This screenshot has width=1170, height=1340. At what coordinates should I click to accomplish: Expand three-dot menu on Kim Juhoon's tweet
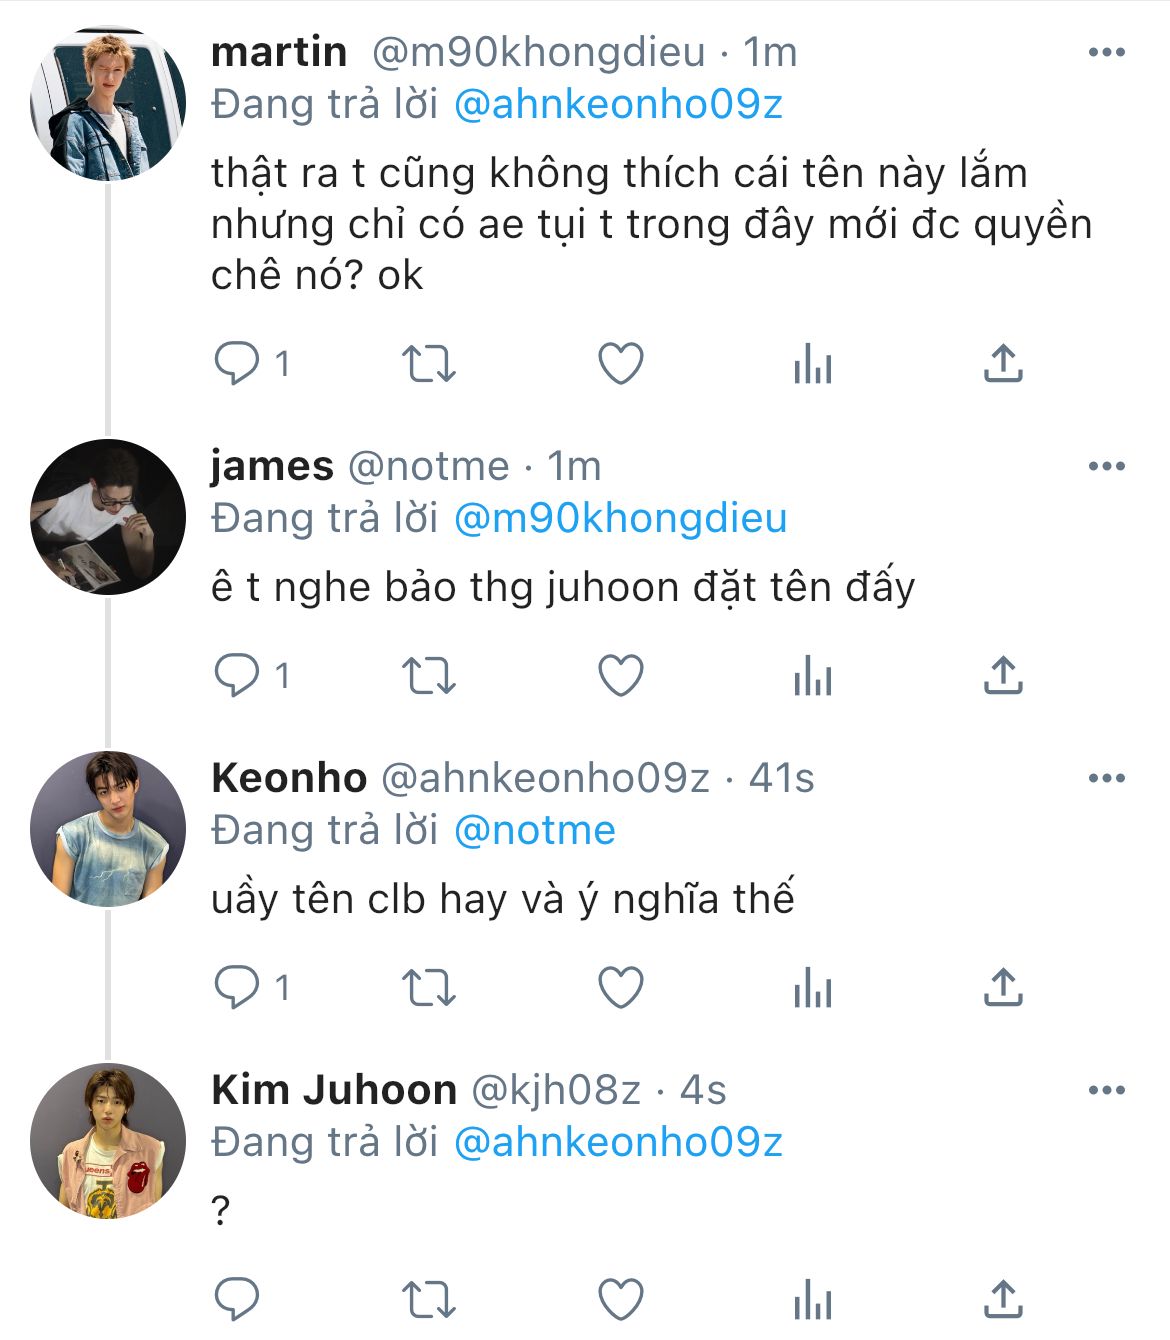point(1106,1090)
